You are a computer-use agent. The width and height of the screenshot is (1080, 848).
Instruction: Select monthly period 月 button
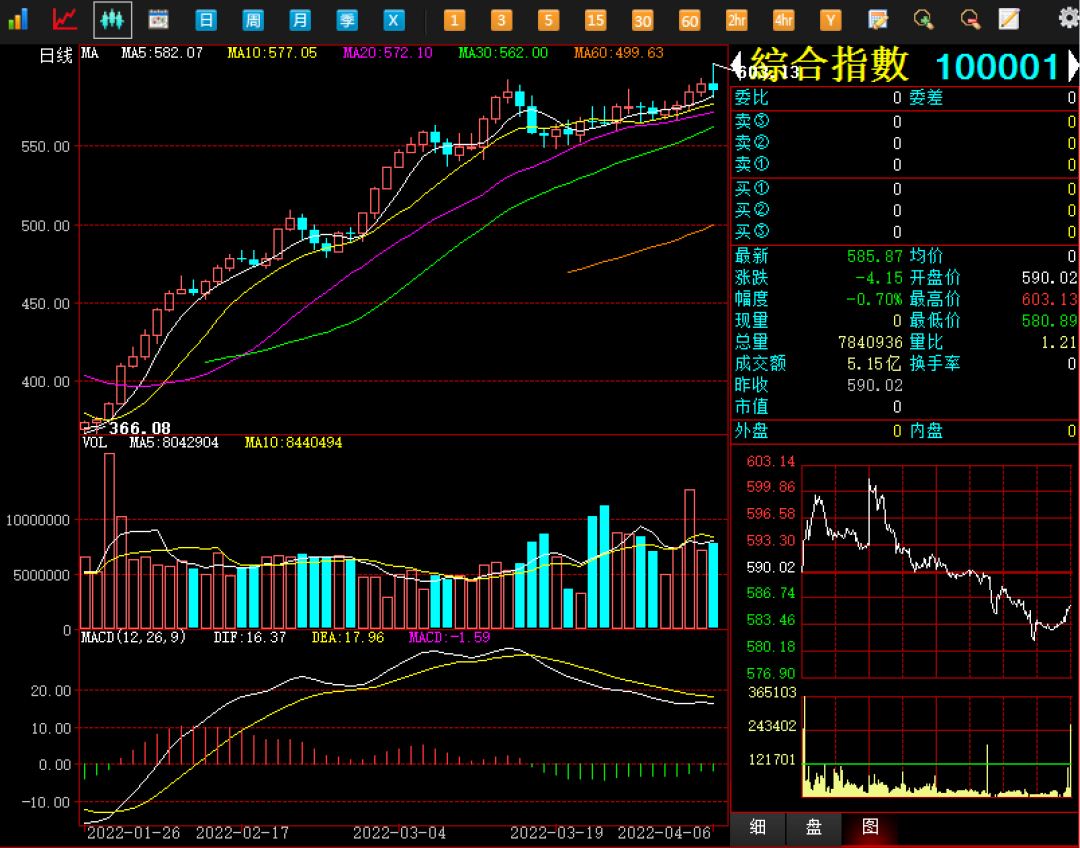tap(300, 21)
